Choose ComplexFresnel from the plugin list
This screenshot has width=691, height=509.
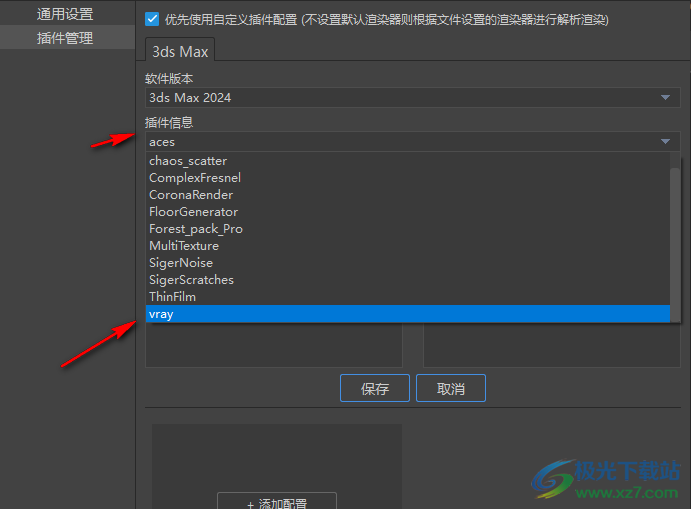[408, 178]
